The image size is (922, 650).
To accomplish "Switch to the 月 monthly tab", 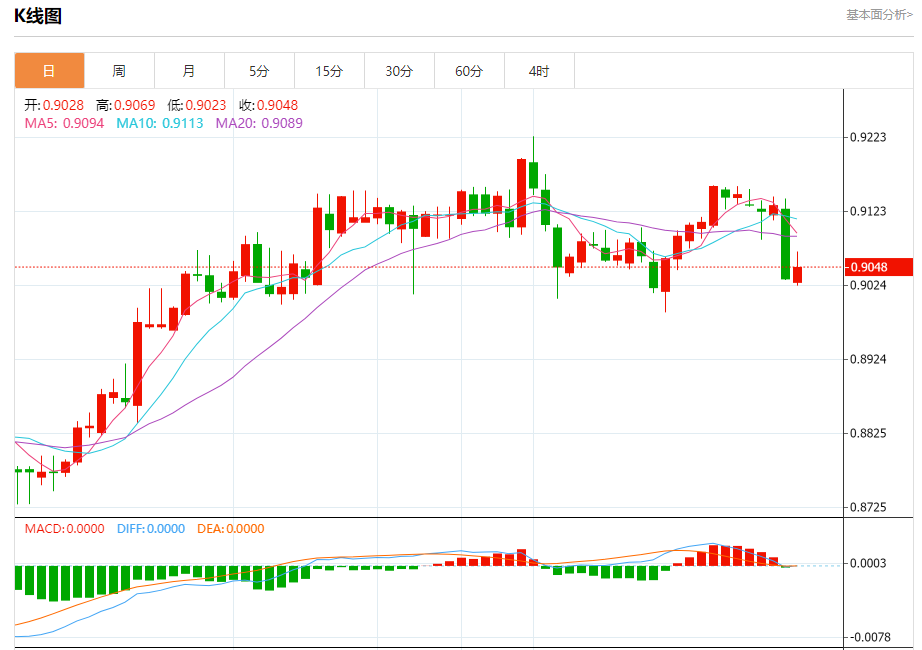I will click(189, 71).
